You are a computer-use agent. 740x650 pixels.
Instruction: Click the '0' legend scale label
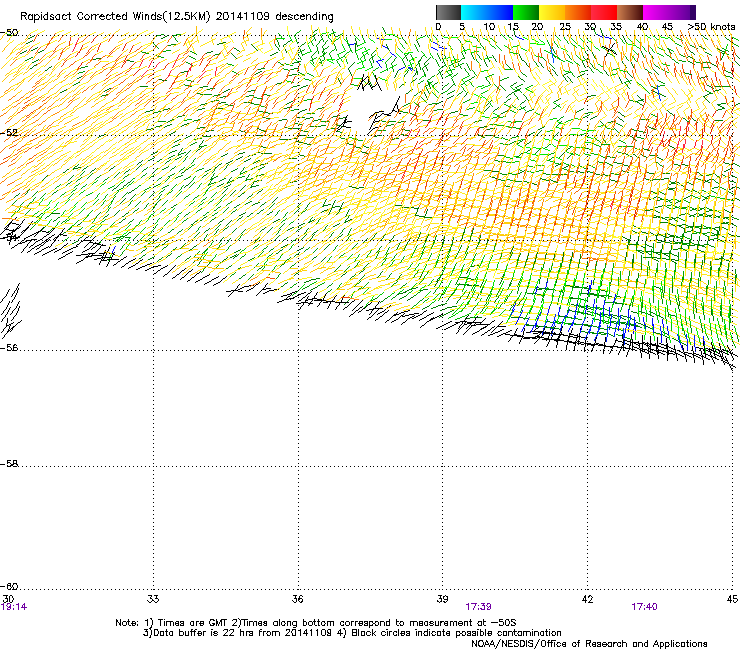point(438,27)
